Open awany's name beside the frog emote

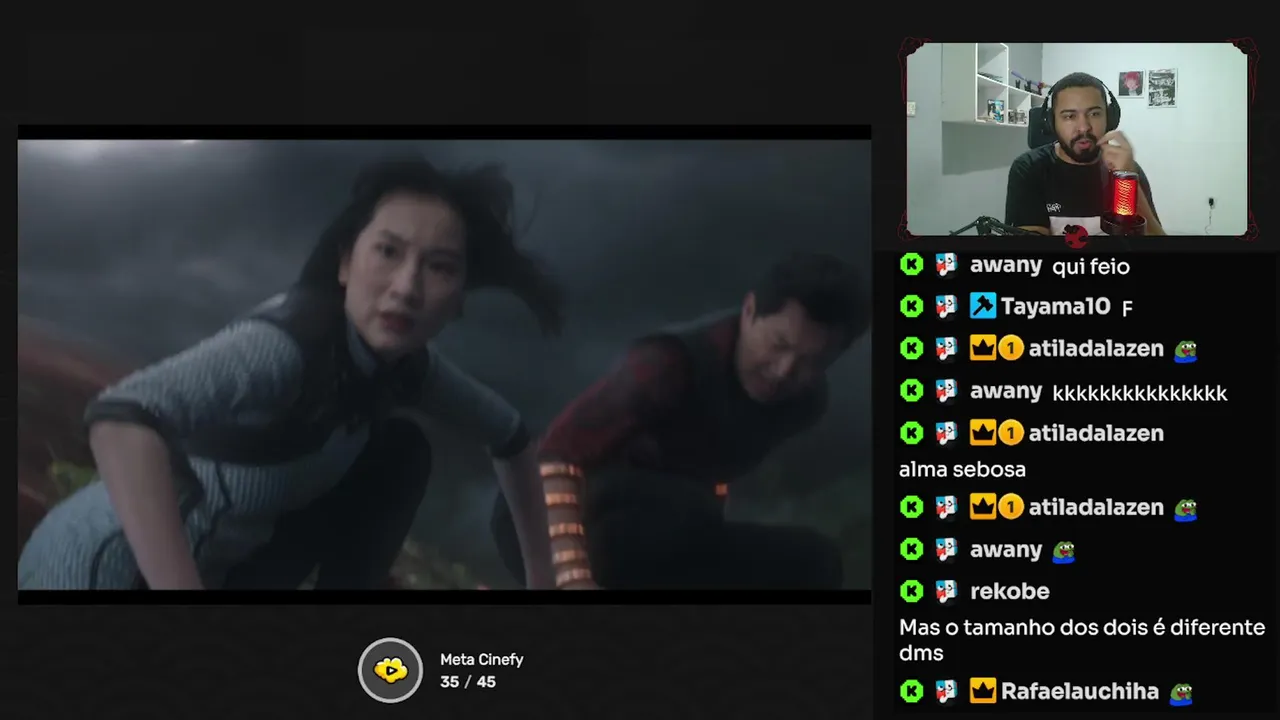click(x=1006, y=550)
